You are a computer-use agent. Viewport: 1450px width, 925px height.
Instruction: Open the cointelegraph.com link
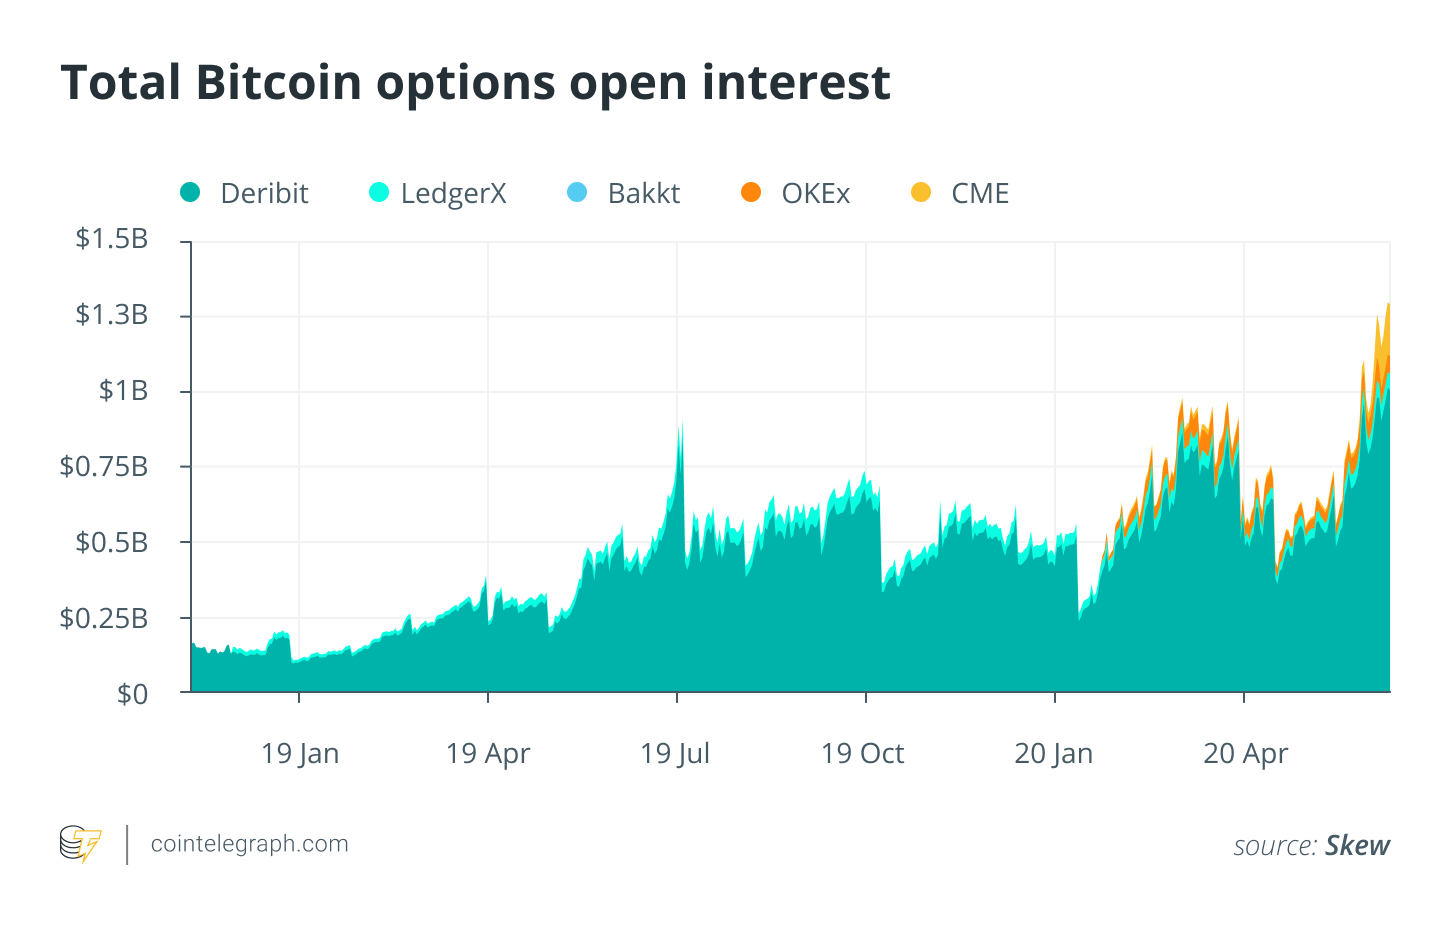(x=249, y=844)
